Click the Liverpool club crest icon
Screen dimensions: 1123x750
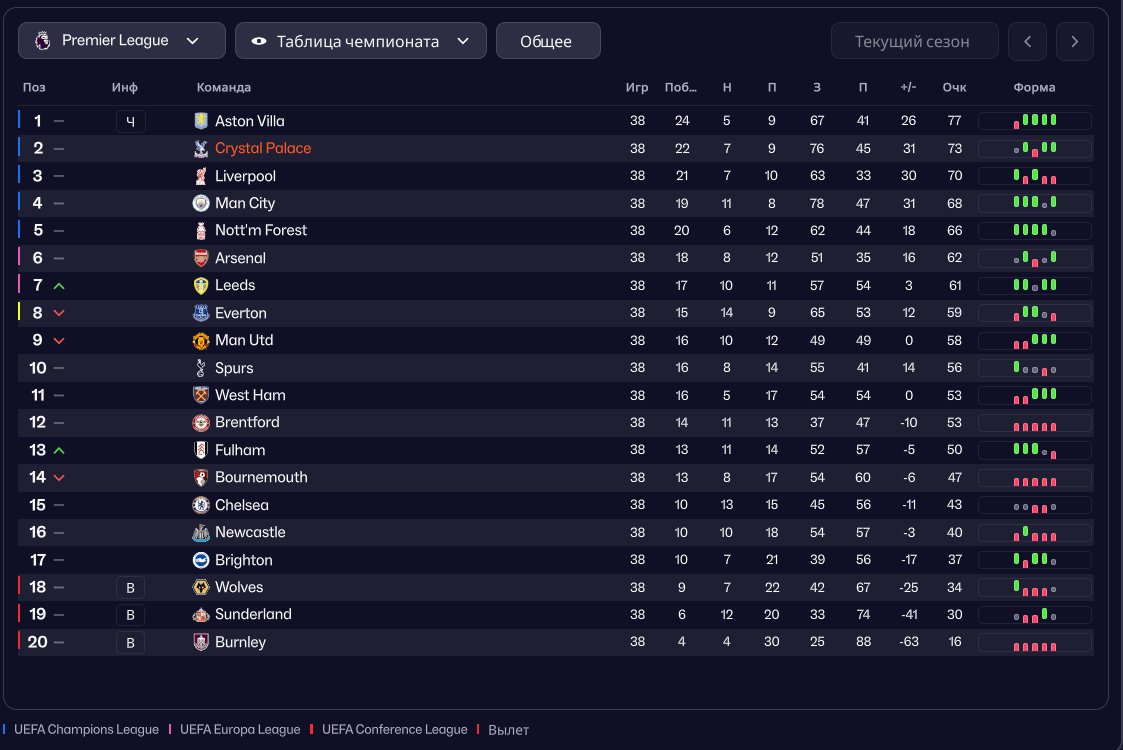(x=201, y=176)
